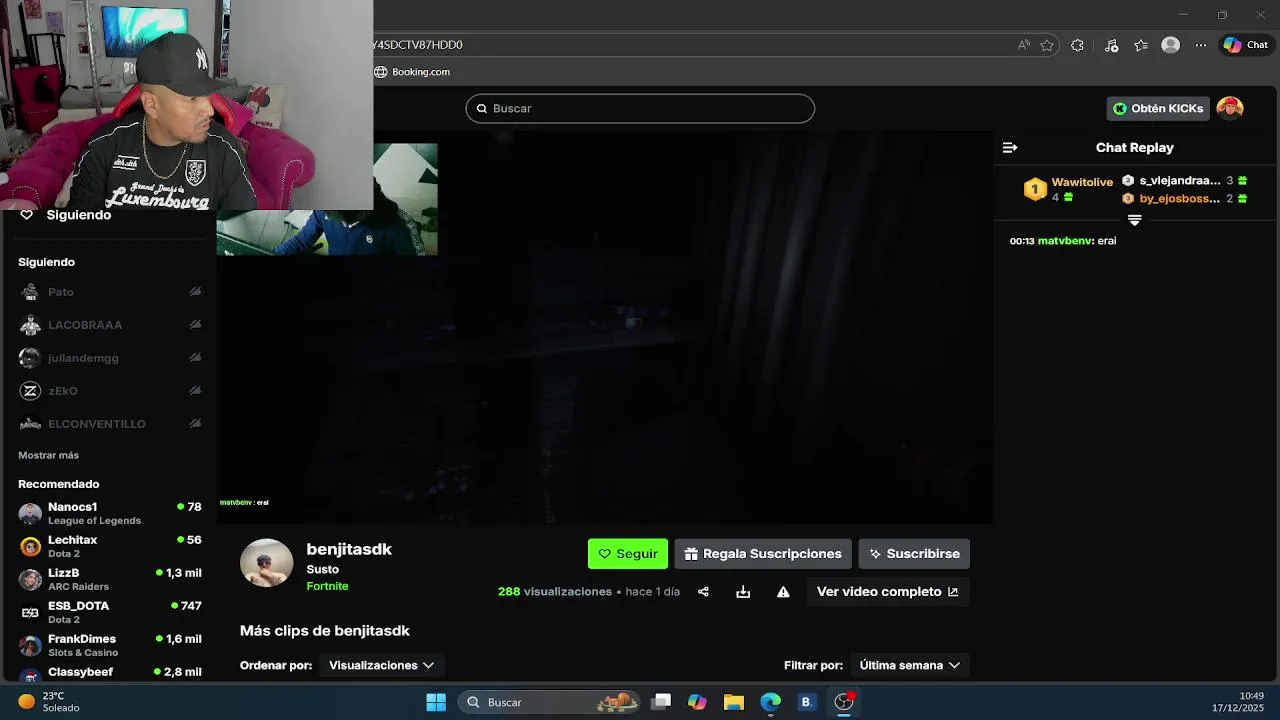Open the browser profile avatar icon

point(1171,45)
